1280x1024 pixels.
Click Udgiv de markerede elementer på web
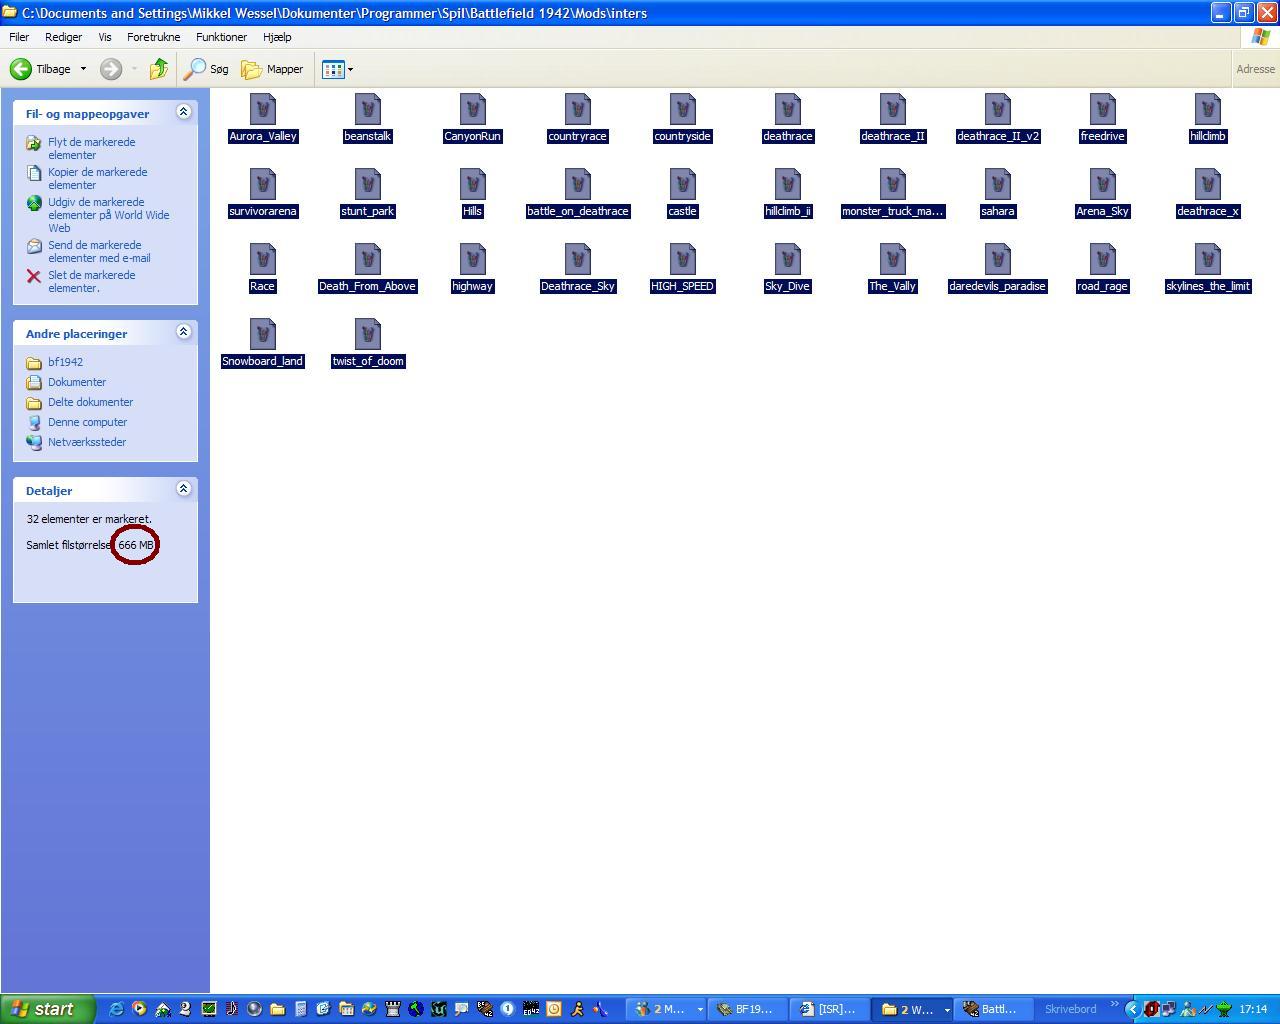click(x=108, y=215)
